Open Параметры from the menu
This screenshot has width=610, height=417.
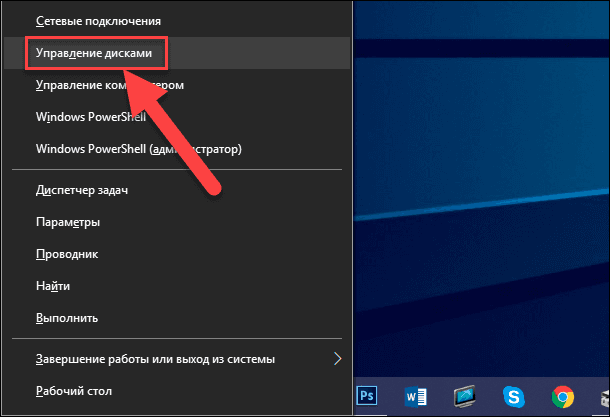click(177, 222)
